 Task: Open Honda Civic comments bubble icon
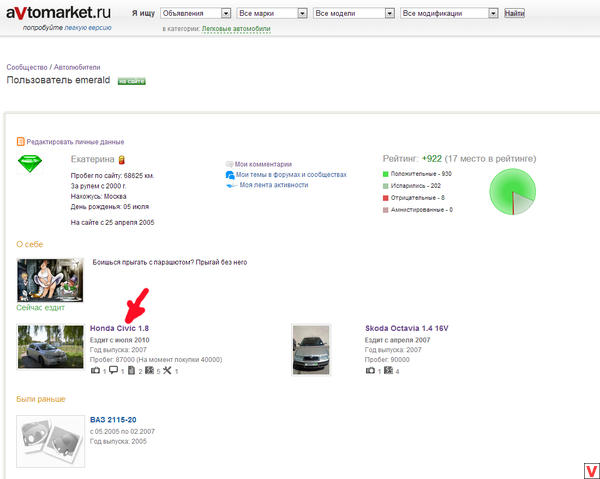point(114,370)
